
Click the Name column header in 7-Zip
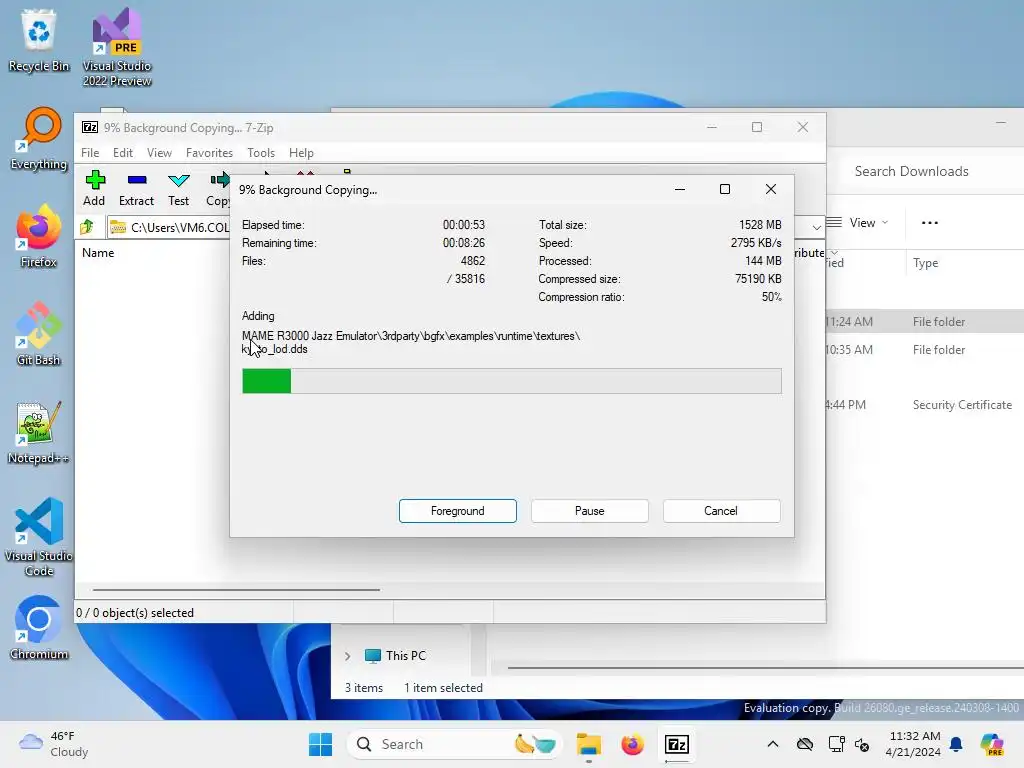tap(98, 253)
